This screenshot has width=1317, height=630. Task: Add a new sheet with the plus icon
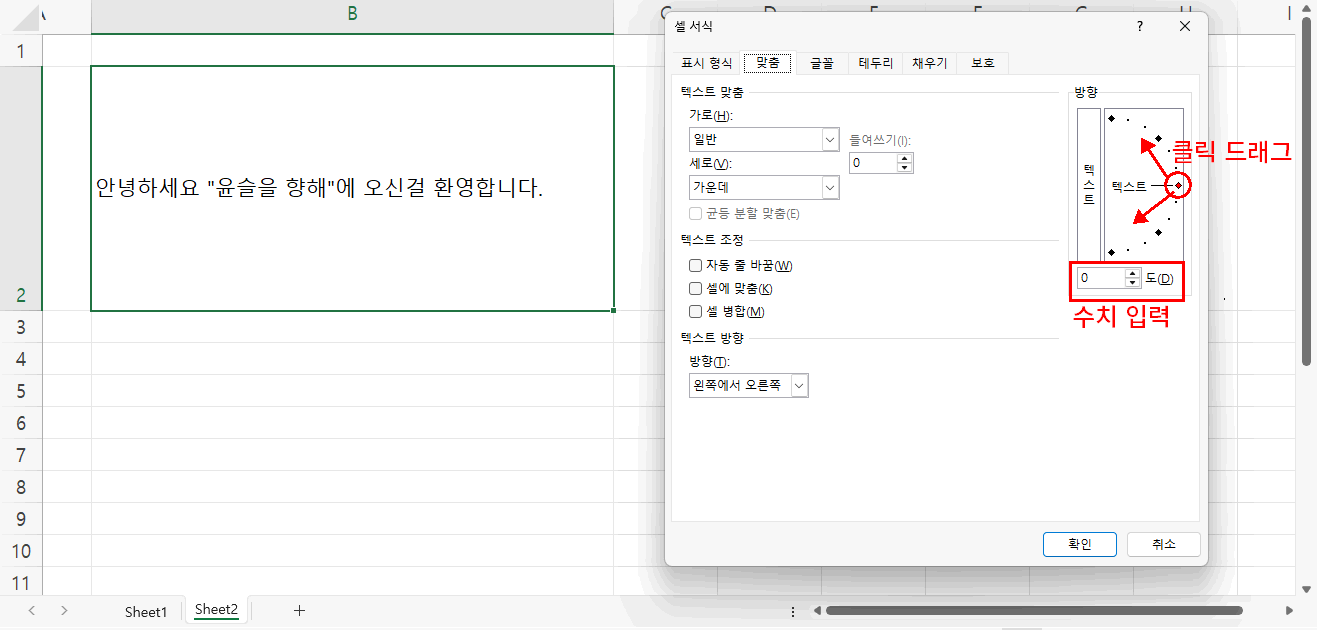click(299, 610)
